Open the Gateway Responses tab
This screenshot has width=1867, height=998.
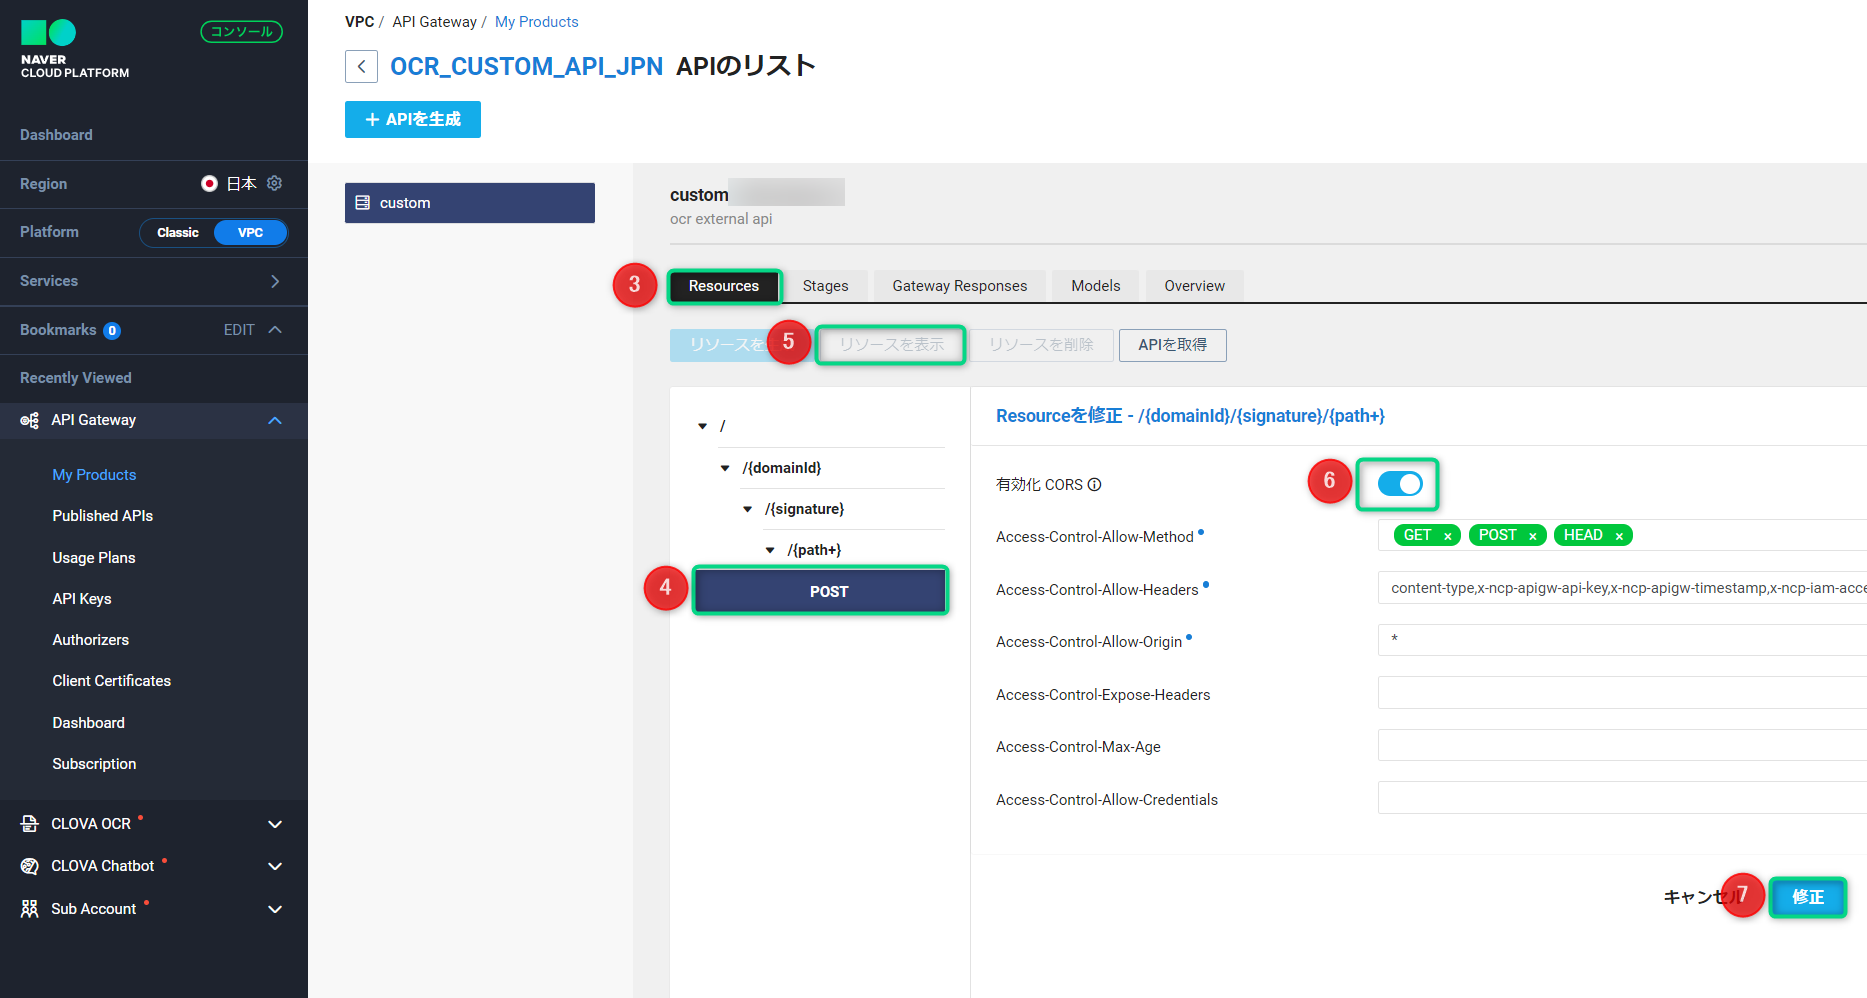coord(959,286)
